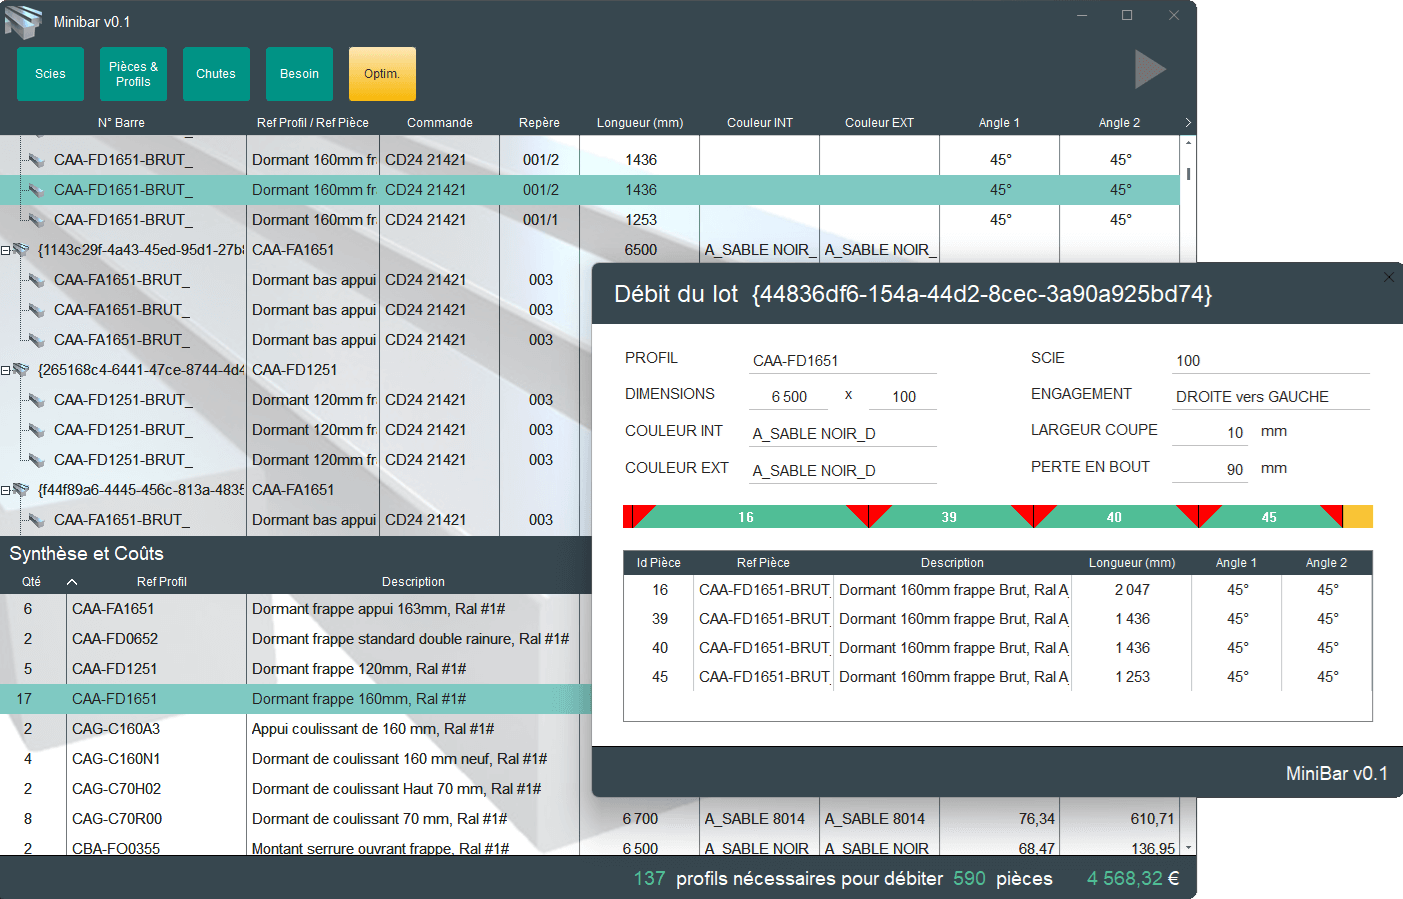Collapse the {265168c4 lot tree node

[6, 370]
